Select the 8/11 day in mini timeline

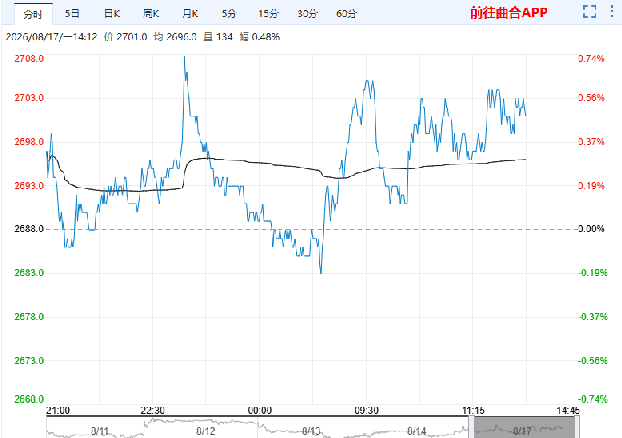tap(100, 431)
